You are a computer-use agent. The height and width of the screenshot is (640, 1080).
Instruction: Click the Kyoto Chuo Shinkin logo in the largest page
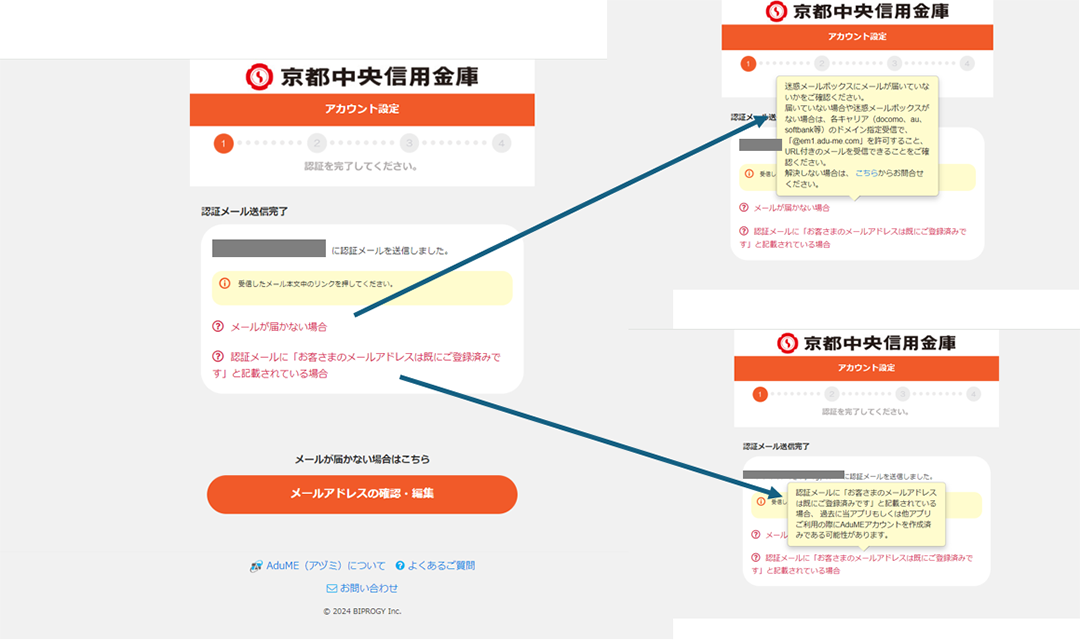coord(362,76)
